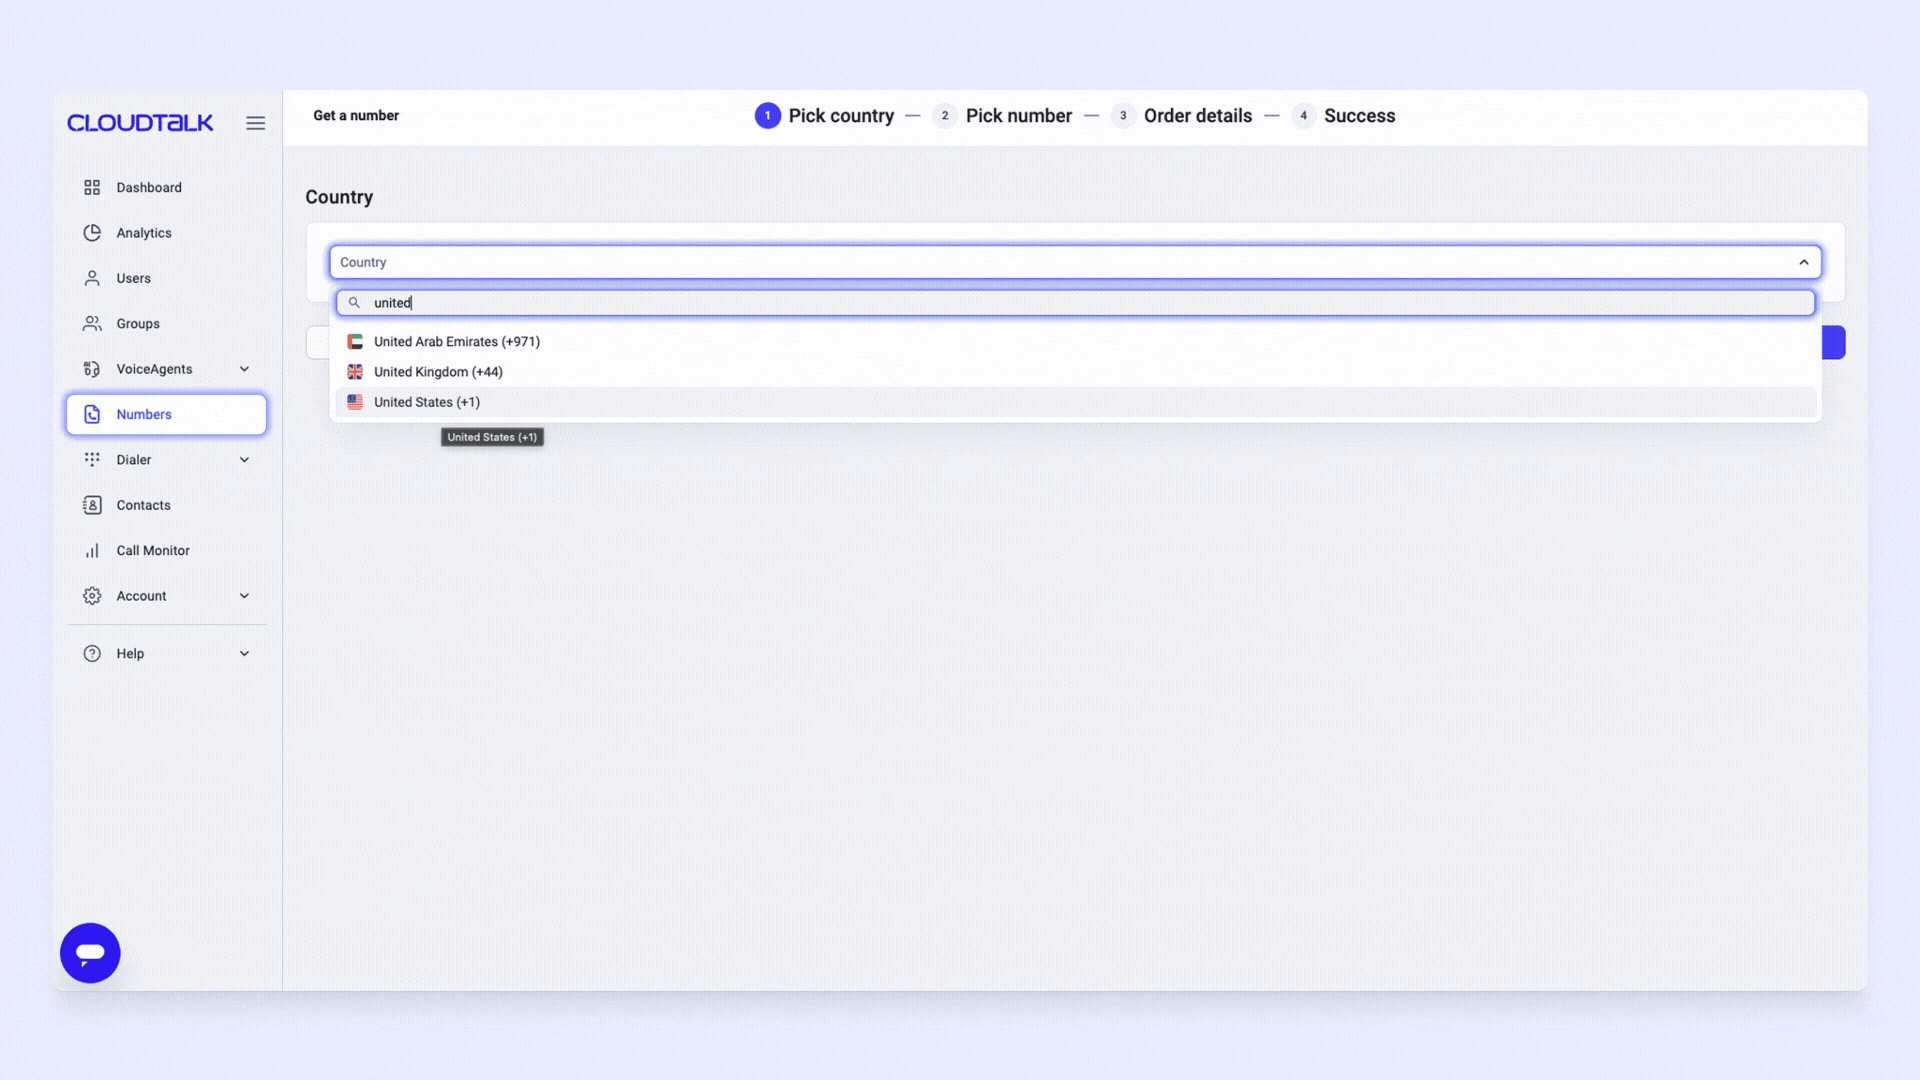Open the Dashboard grid icon
This screenshot has width=1920, height=1080.
click(92, 187)
